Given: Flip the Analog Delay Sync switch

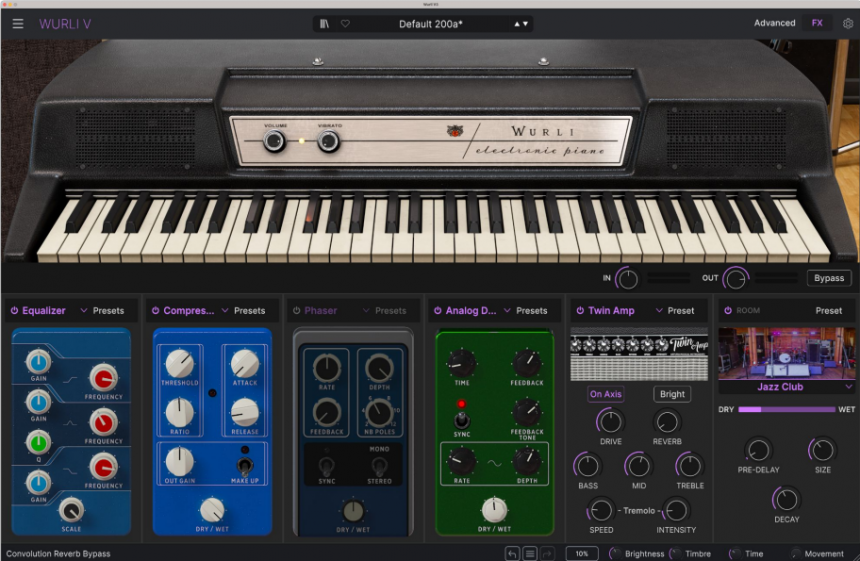Looking at the screenshot, I should pyautogui.click(x=462, y=420).
